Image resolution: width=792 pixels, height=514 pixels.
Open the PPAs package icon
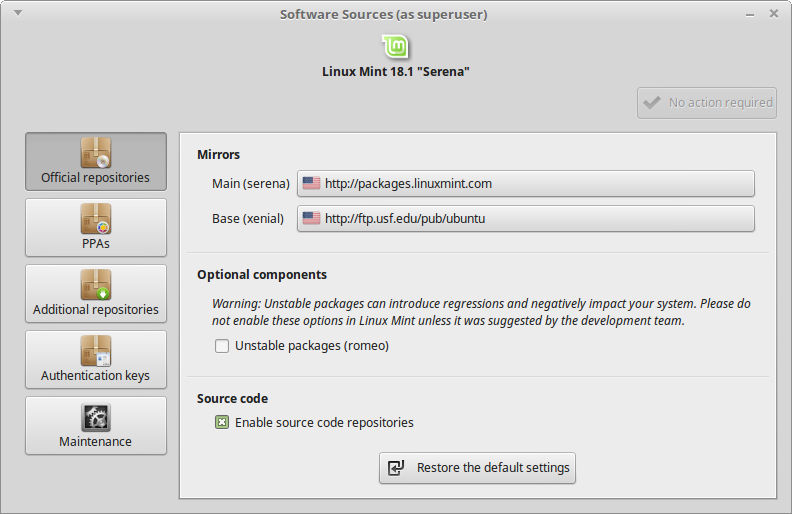96,218
